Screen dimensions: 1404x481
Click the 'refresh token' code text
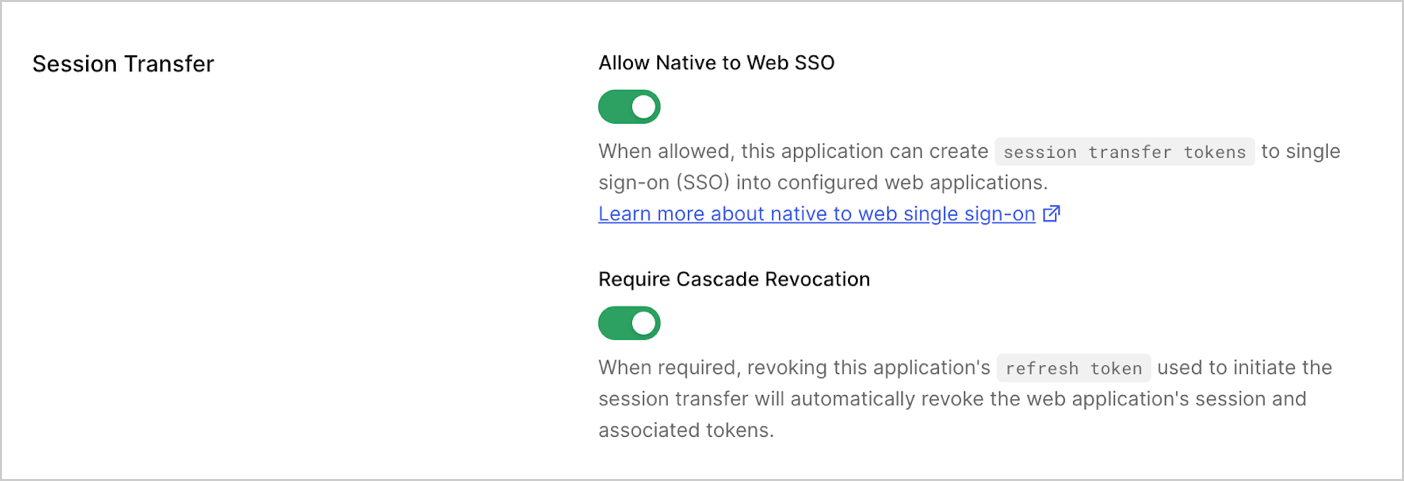(1074, 368)
